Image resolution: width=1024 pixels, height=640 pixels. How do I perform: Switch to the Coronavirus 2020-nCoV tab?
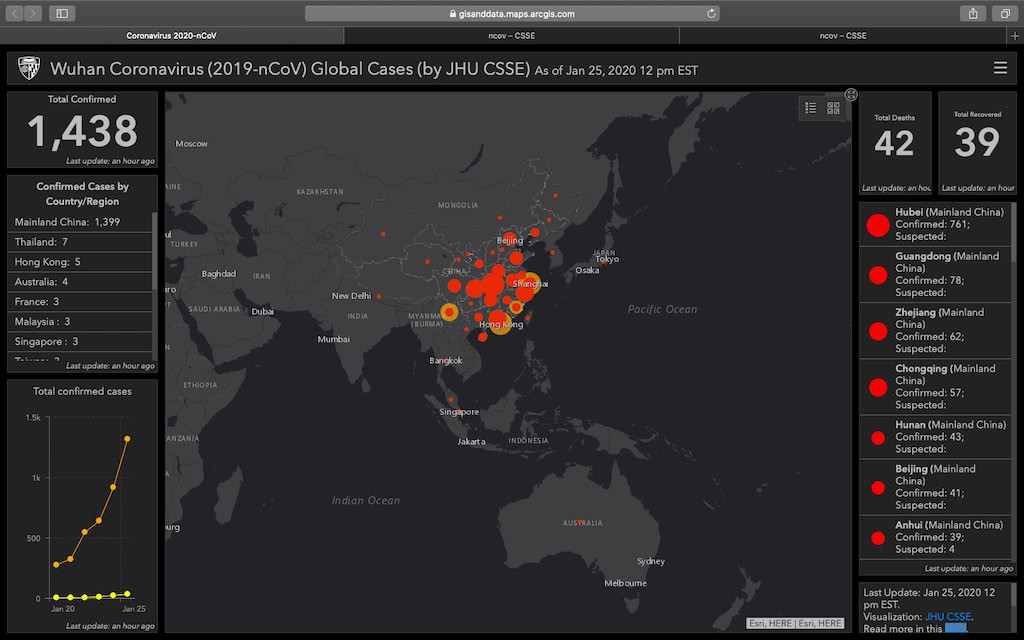point(172,35)
